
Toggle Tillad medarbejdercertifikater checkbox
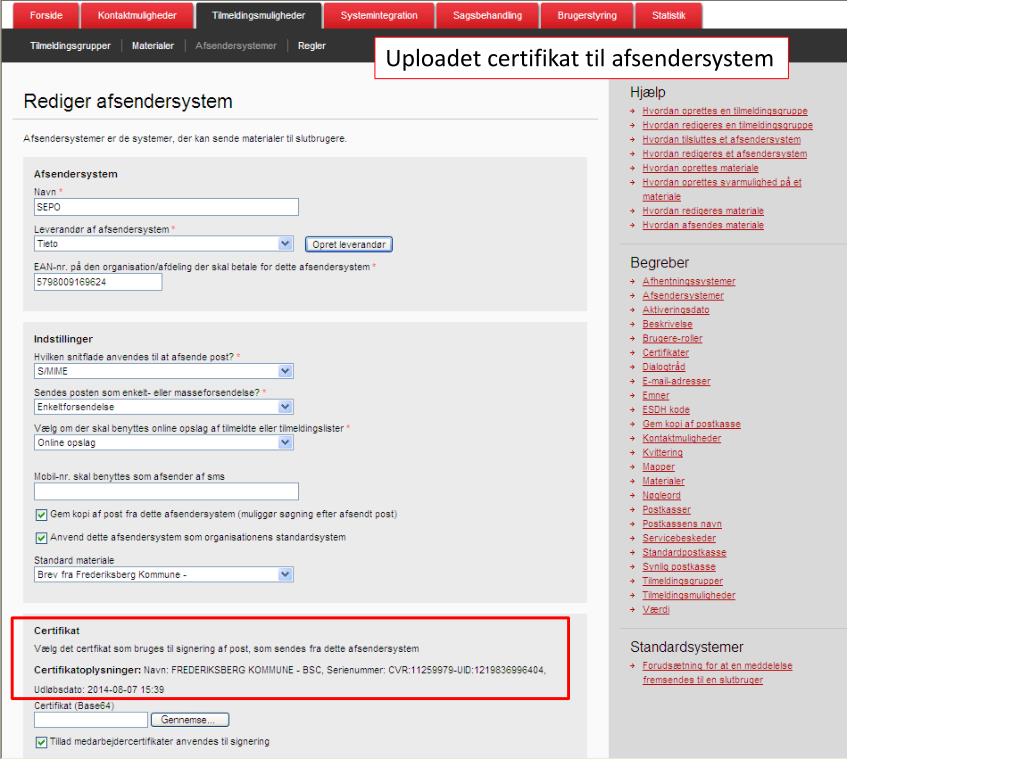click(41, 742)
